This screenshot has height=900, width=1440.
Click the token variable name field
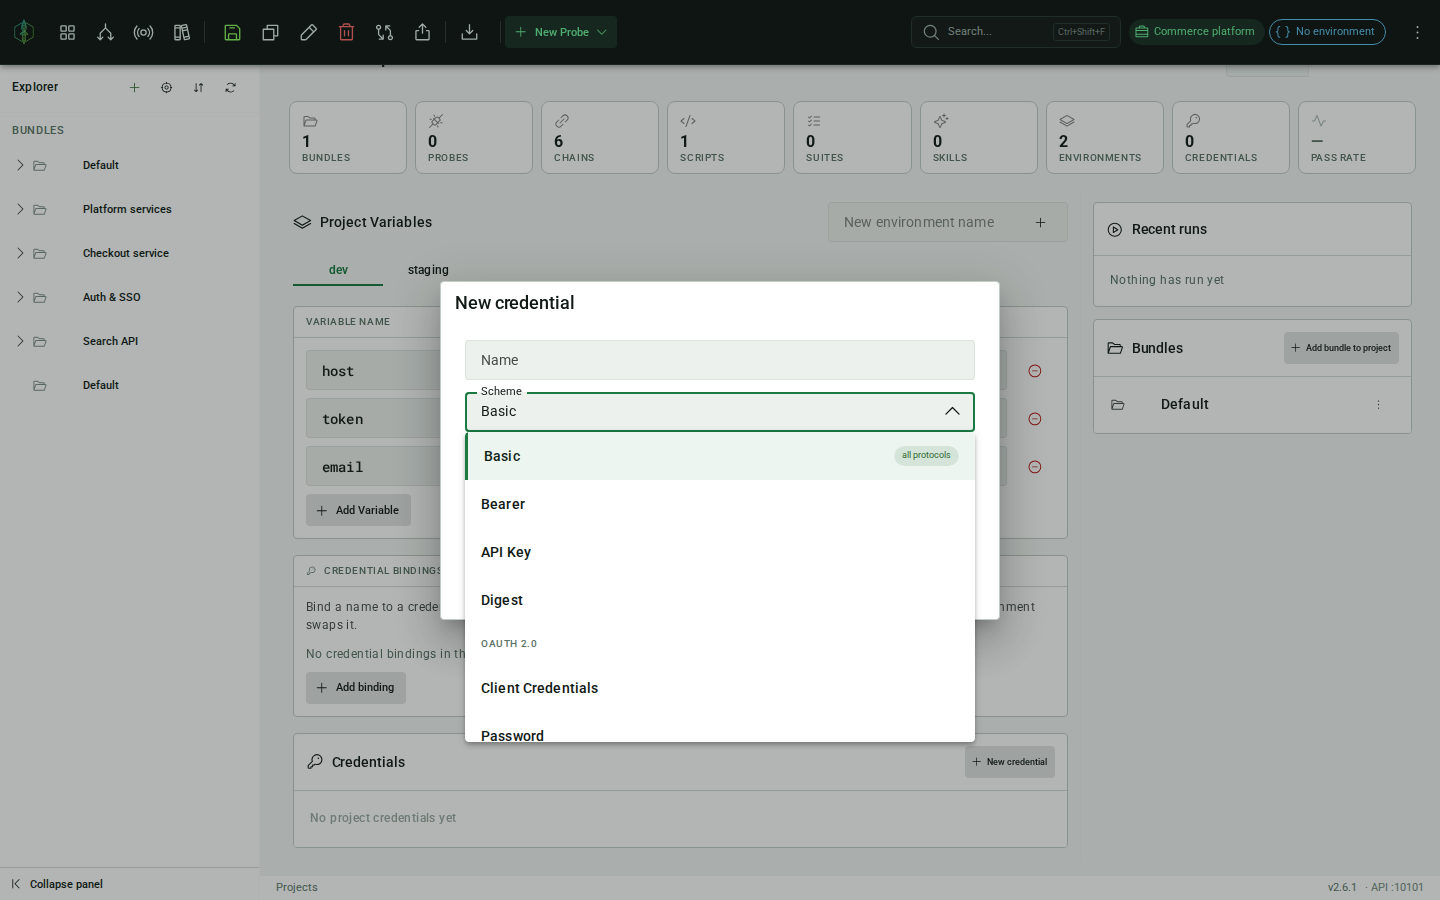click(374, 419)
